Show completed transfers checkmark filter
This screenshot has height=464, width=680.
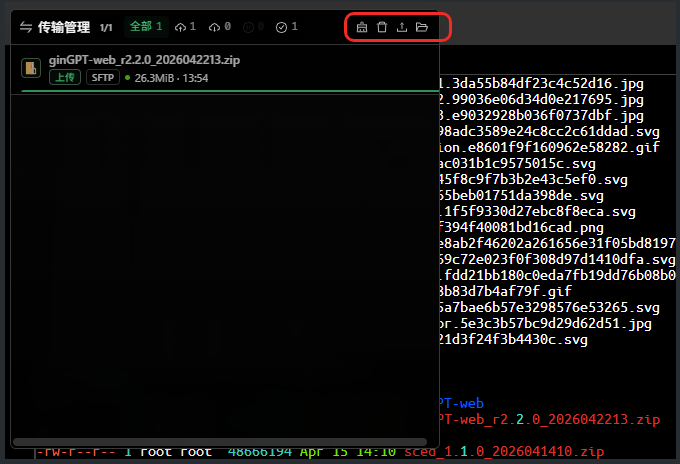pos(287,27)
